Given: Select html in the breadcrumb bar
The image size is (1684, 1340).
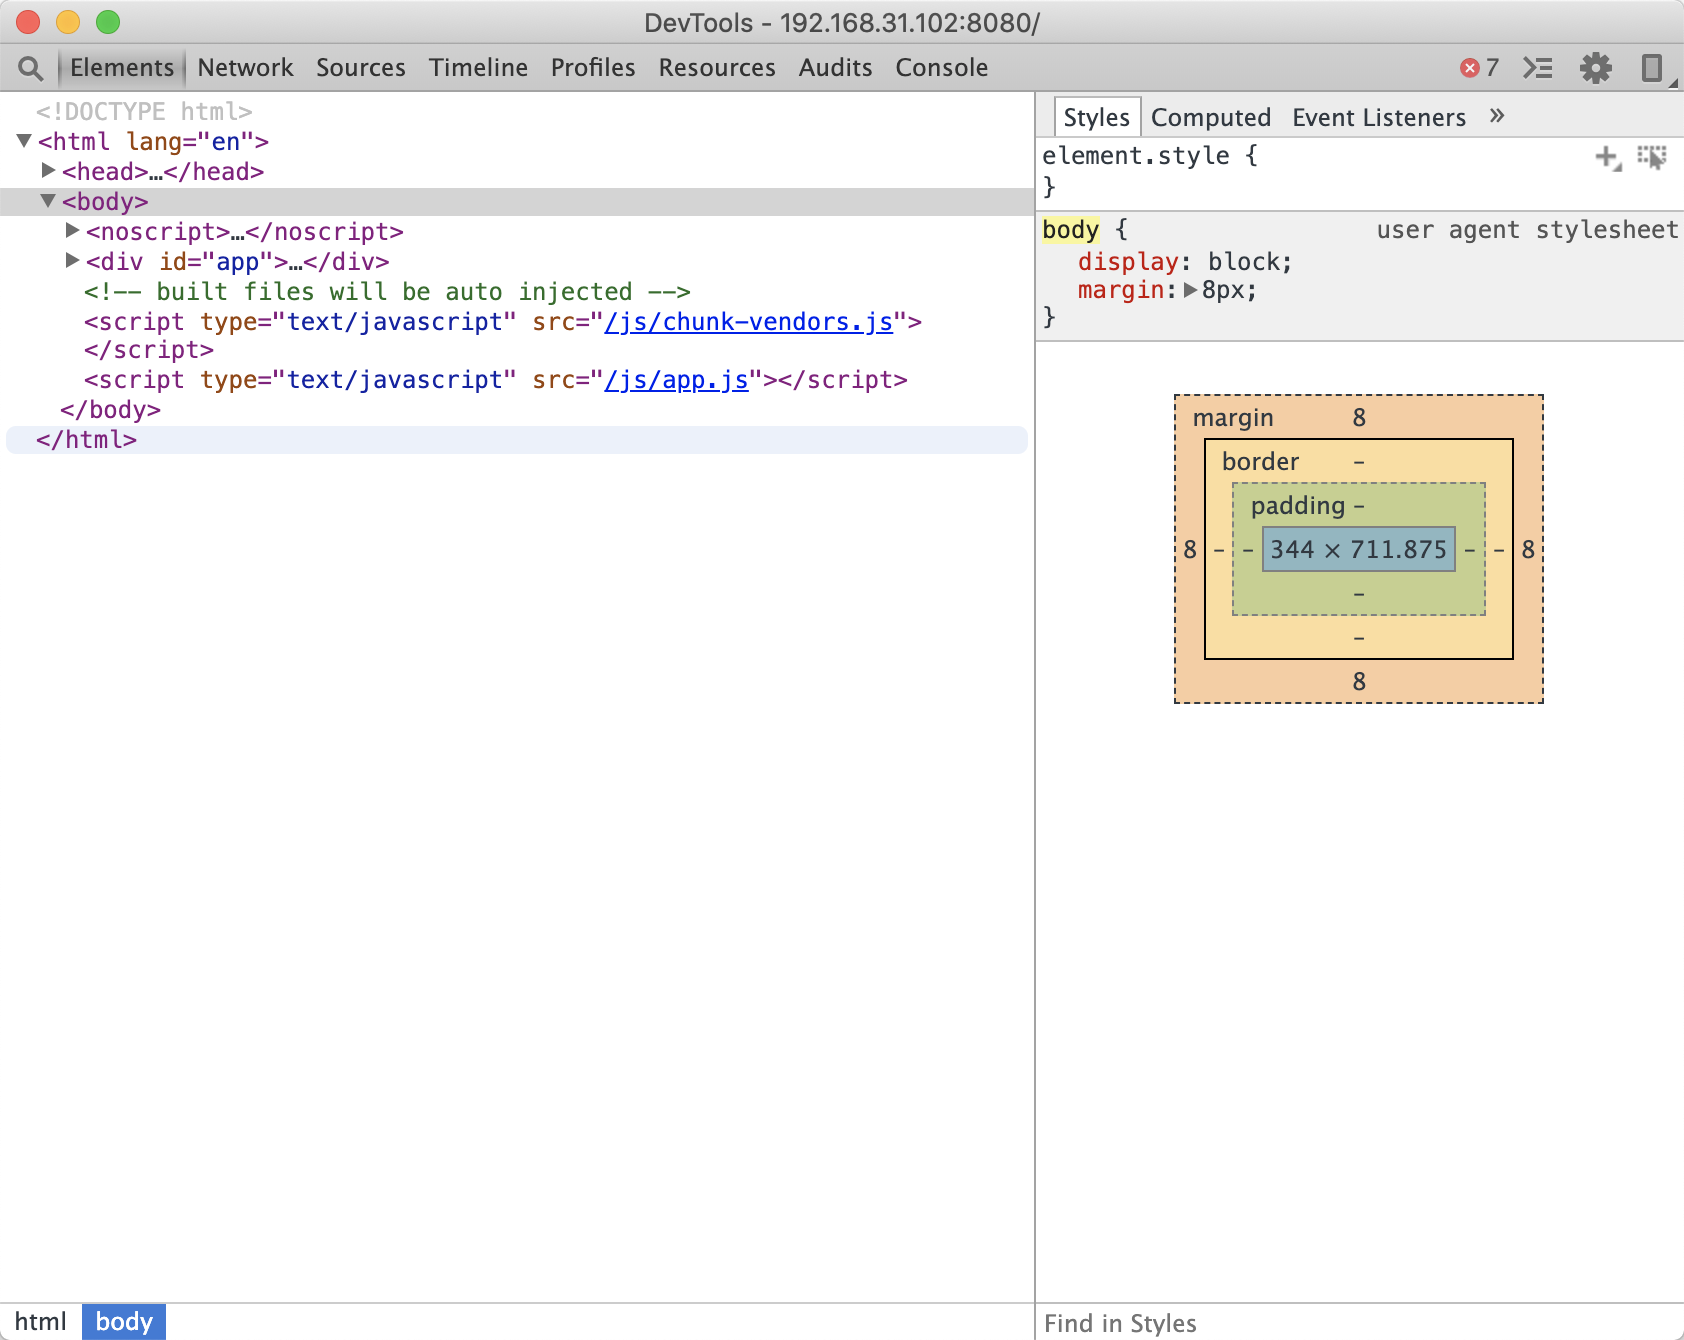Looking at the screenshot, I should 41,1322.
